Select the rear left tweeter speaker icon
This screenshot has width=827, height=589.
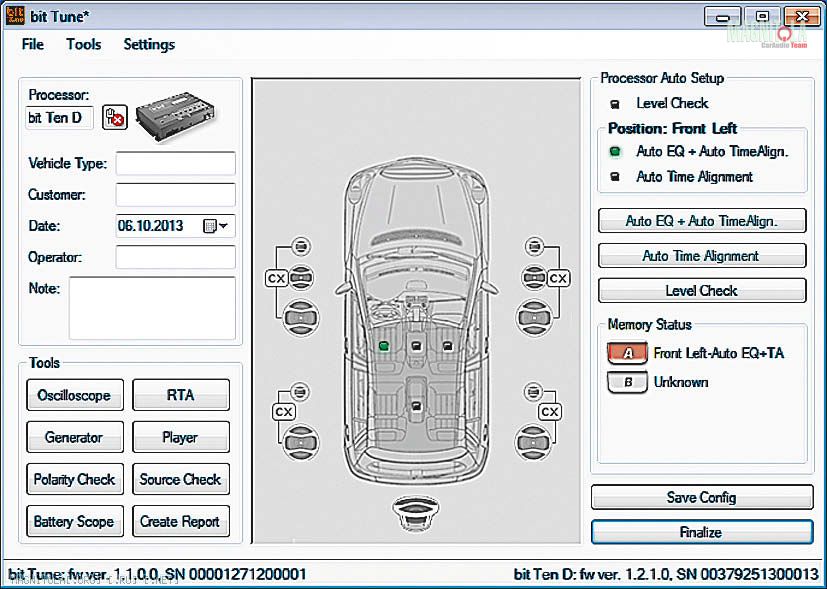pyautogui.click(x=300, y=392)
